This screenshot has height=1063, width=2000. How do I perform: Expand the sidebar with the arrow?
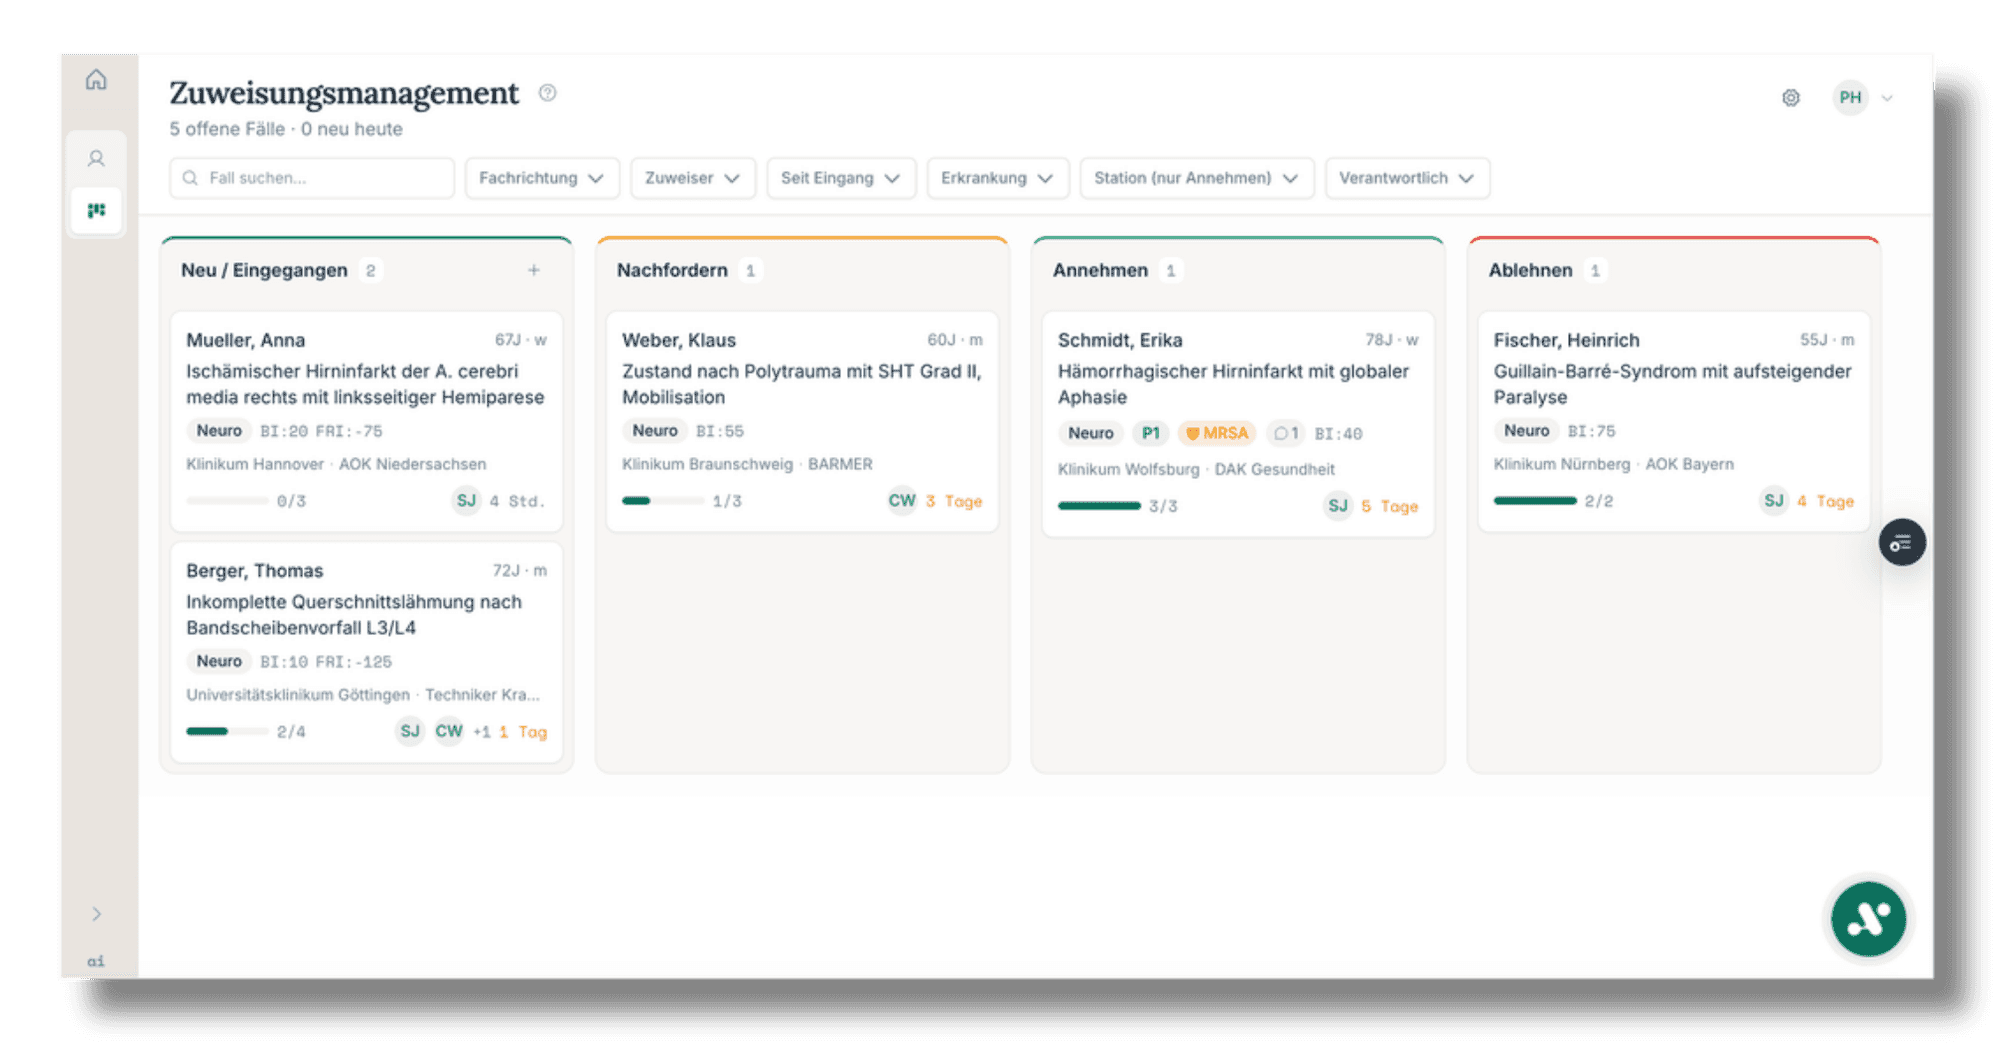click(x=96, y=913)
